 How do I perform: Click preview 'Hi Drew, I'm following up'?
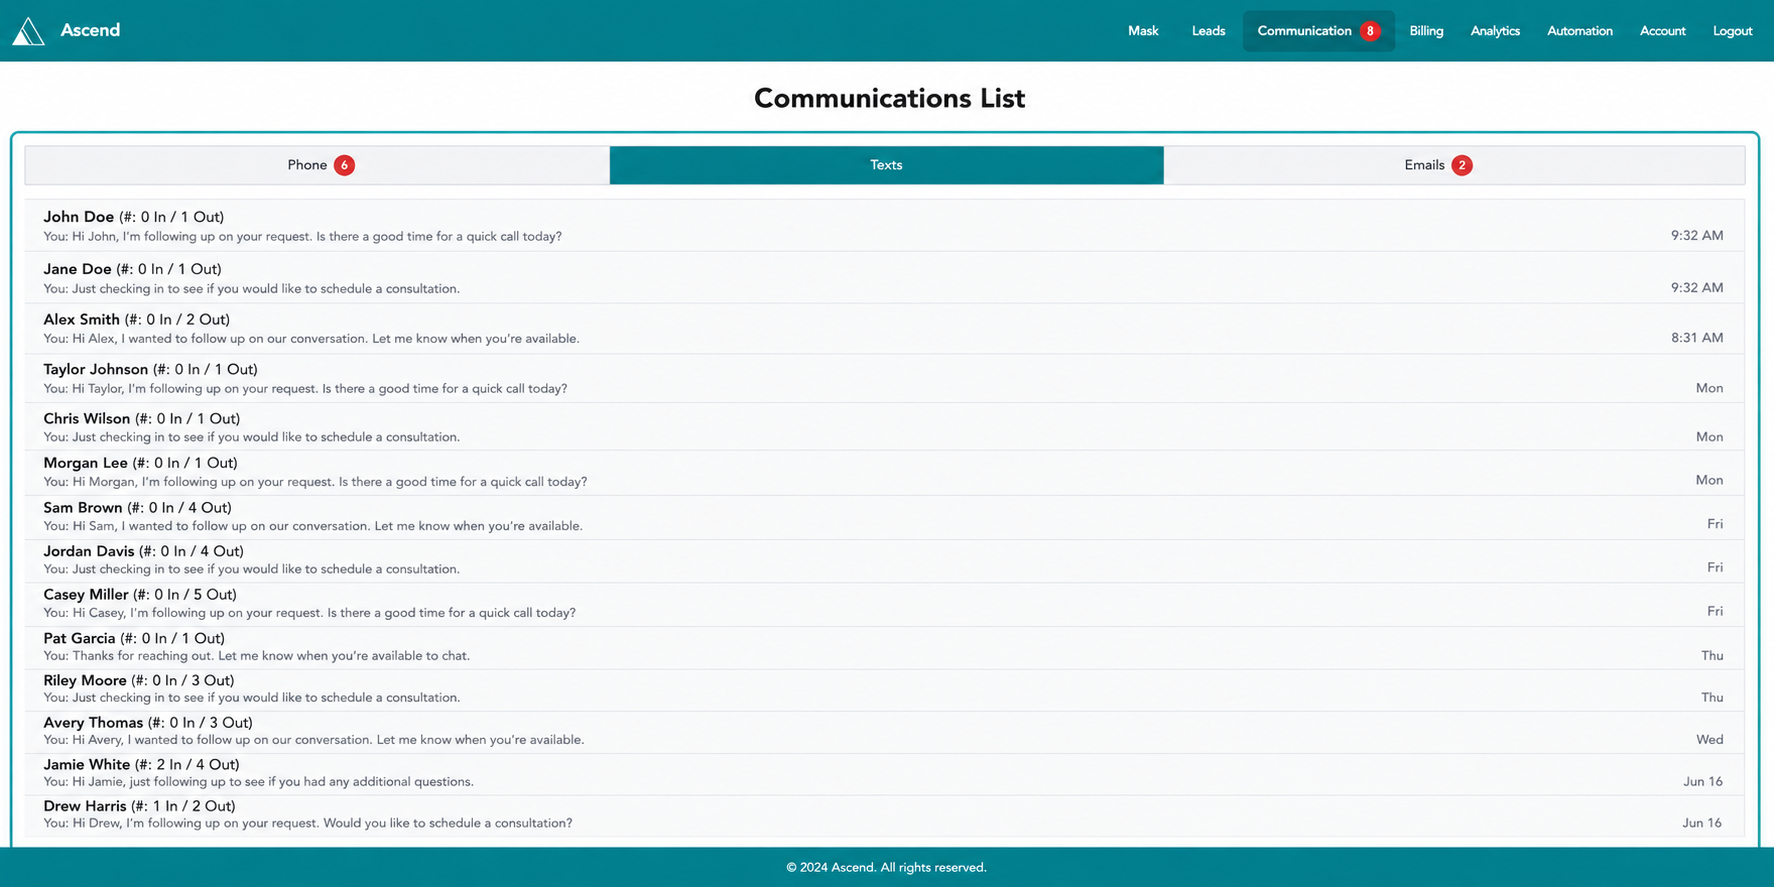point(308,824)
